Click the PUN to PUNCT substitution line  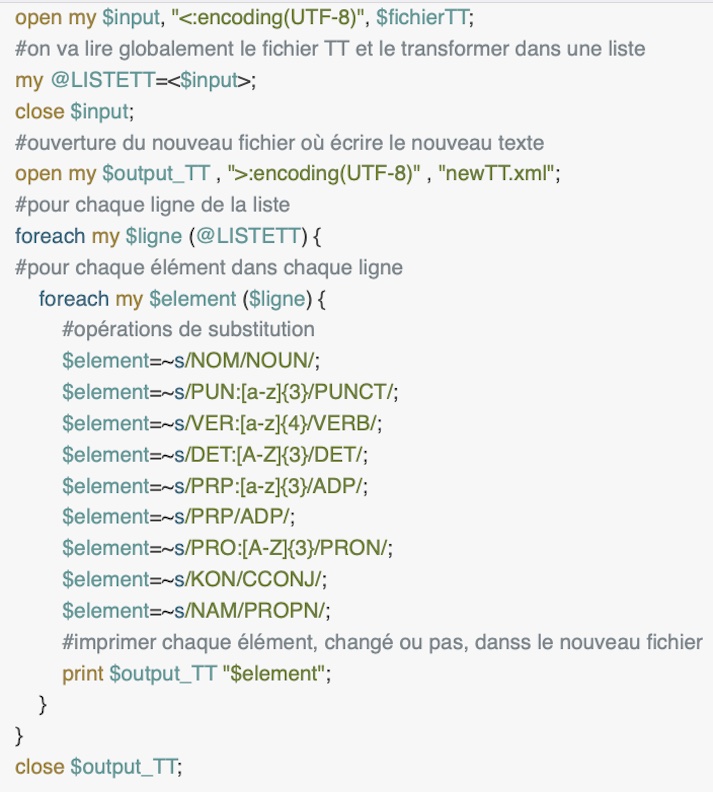pos(230,392)
